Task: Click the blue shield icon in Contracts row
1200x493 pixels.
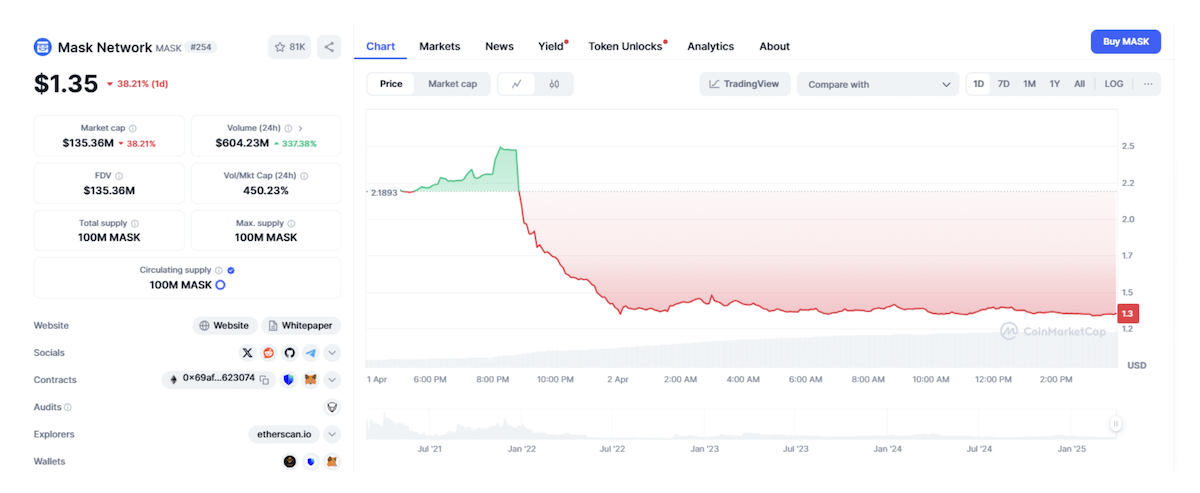Action: pyautogui.click(x=289, y=380)
